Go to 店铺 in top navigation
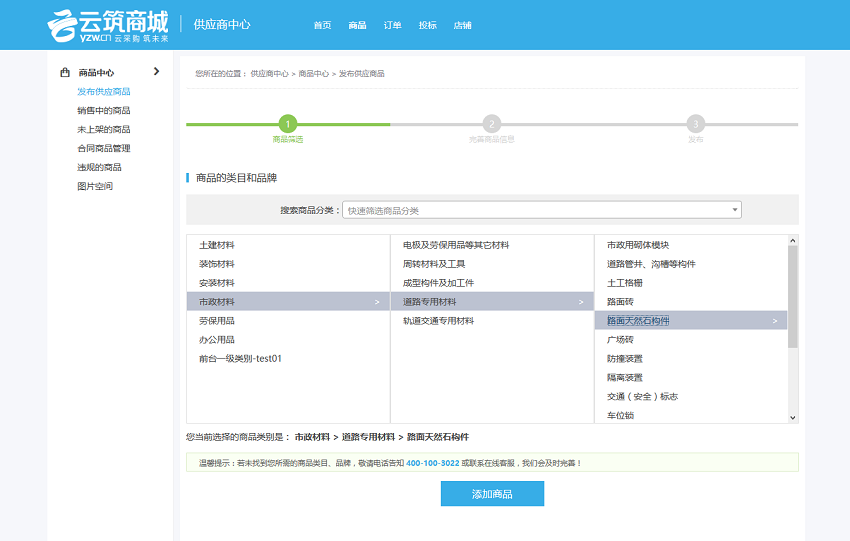The height and width of the screenshot is (541, 850). 462,25
